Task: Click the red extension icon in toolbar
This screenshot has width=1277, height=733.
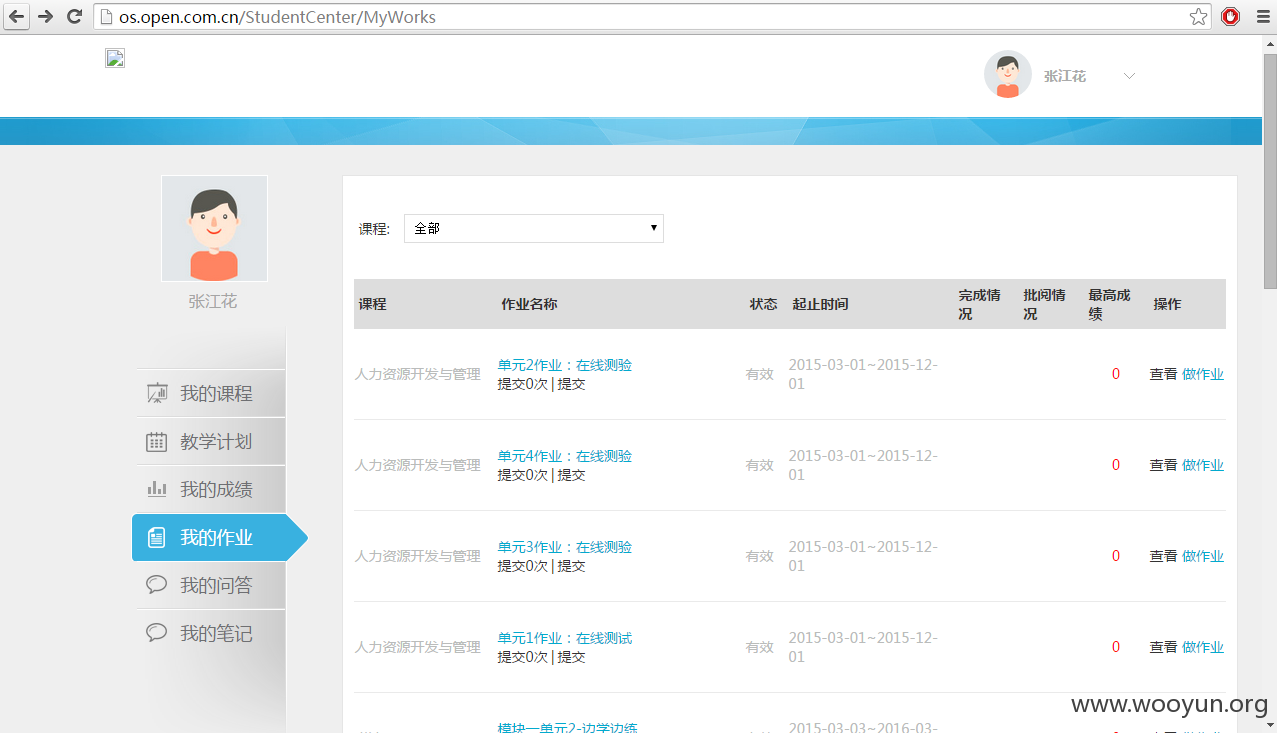Action: tap(1231, 17)
